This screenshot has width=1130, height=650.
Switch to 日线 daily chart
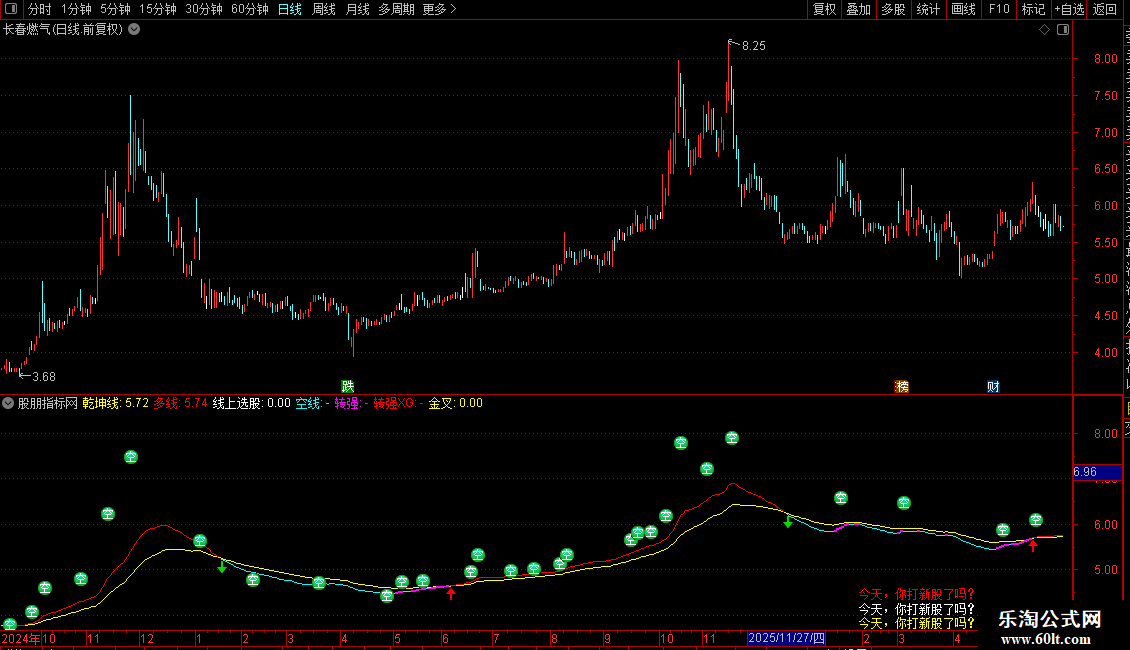pos(290,9)
